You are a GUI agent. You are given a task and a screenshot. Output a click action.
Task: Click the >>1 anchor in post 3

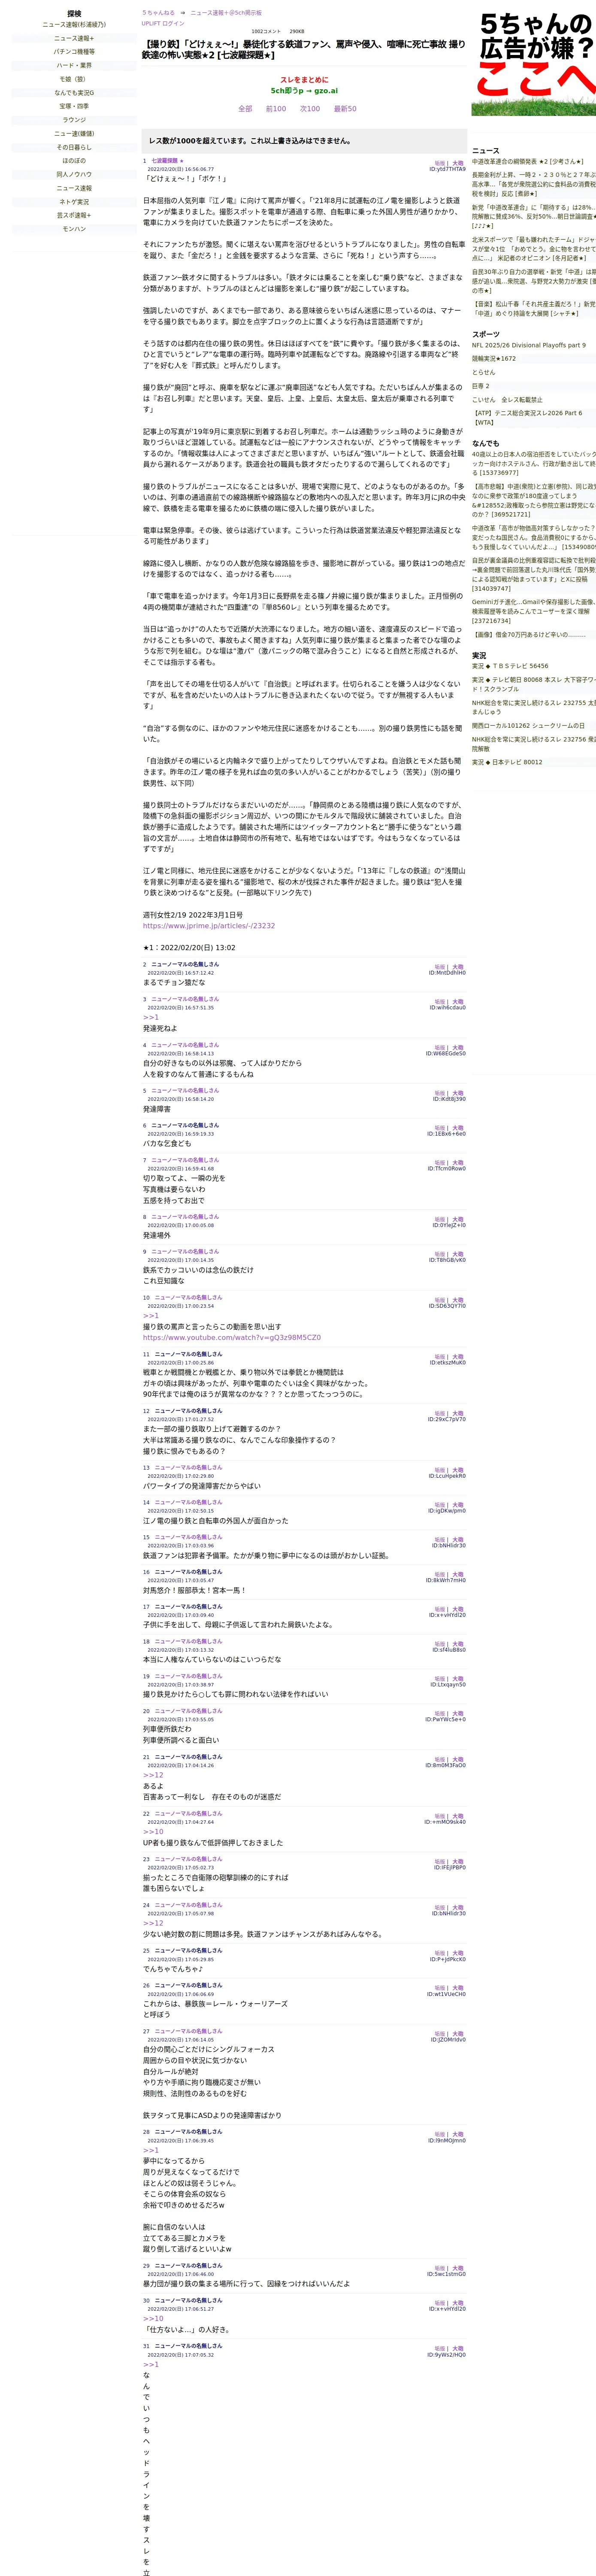[x=150, y=1018]
